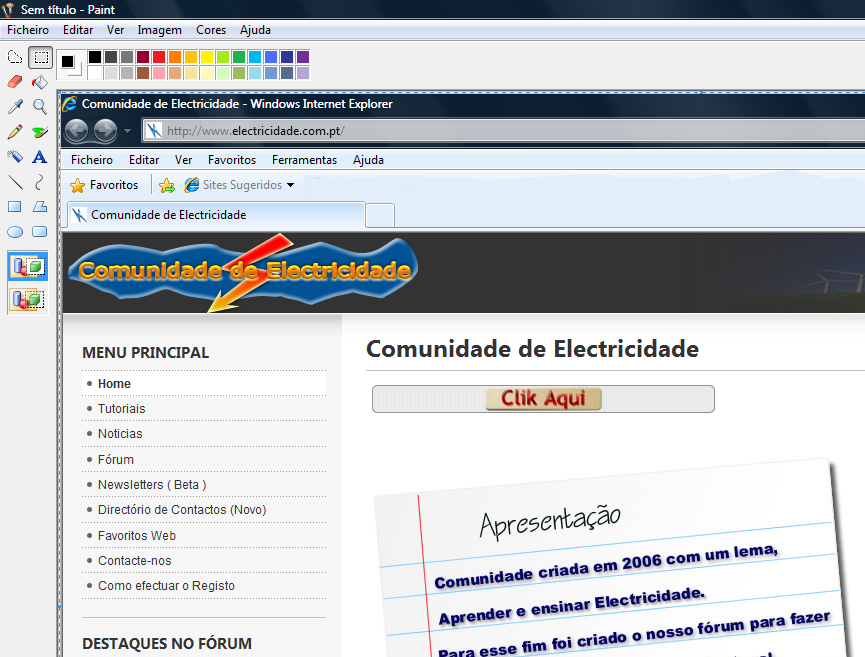Click the Internet Explorer logo in the browser title bar
The image size is (865, 657).
(x=70, y=104)
